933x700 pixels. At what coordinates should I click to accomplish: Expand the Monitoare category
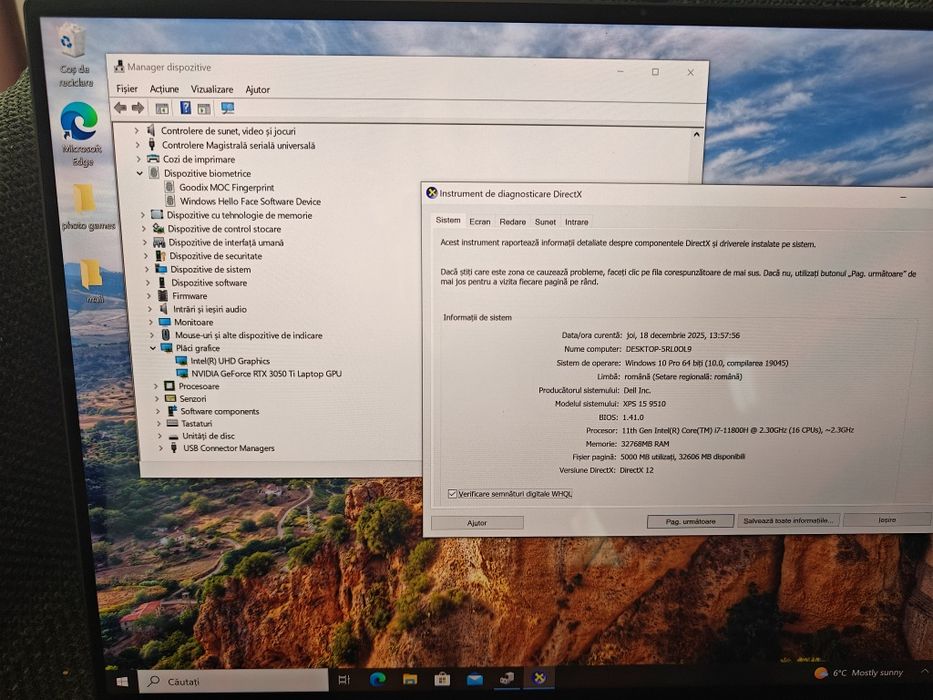point(151,322)
